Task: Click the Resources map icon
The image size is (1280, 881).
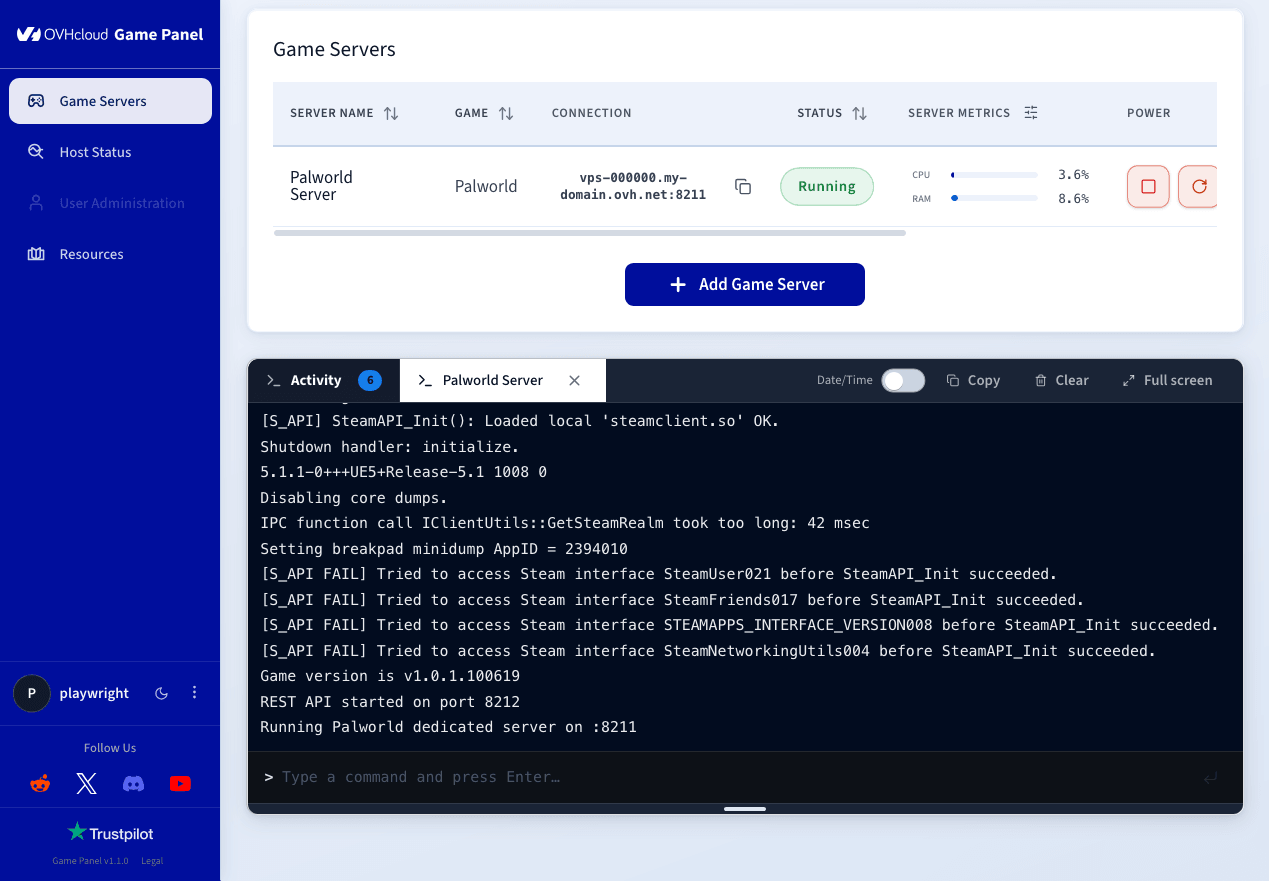Action: [x=36, y=254]
